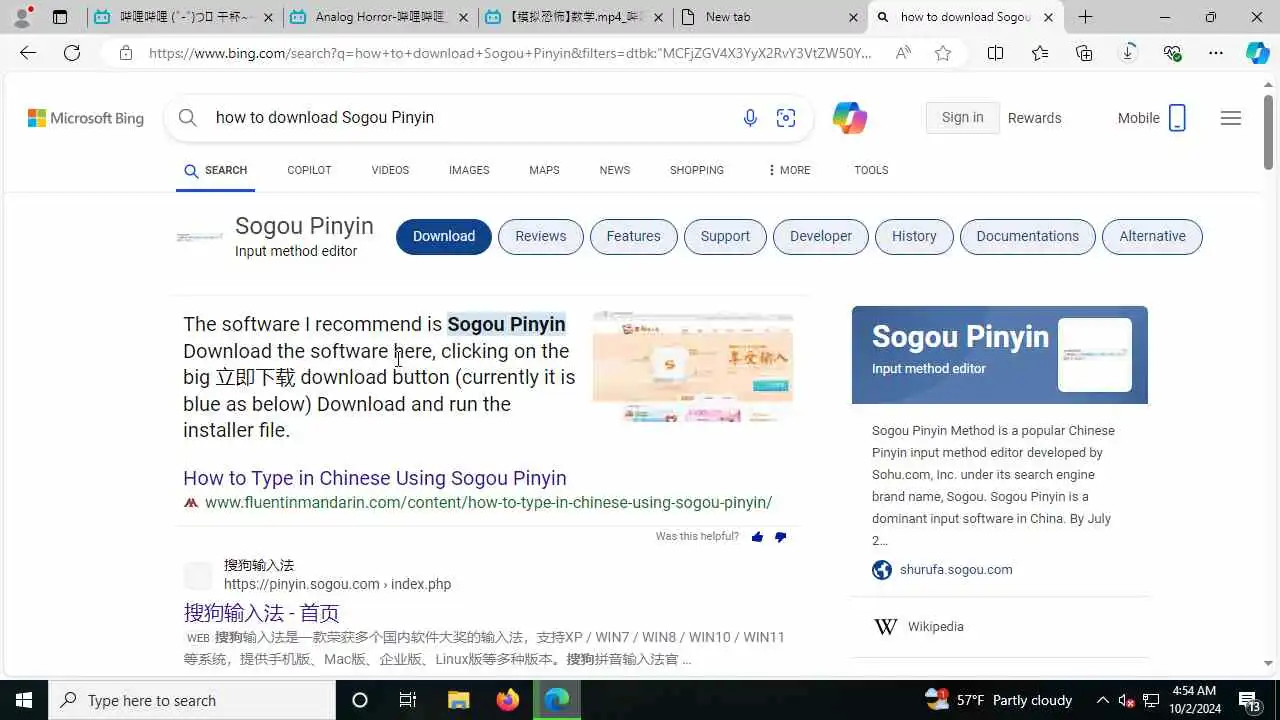
Task: Open the Copilot sidebar icon
Action: click(1258, 53)
